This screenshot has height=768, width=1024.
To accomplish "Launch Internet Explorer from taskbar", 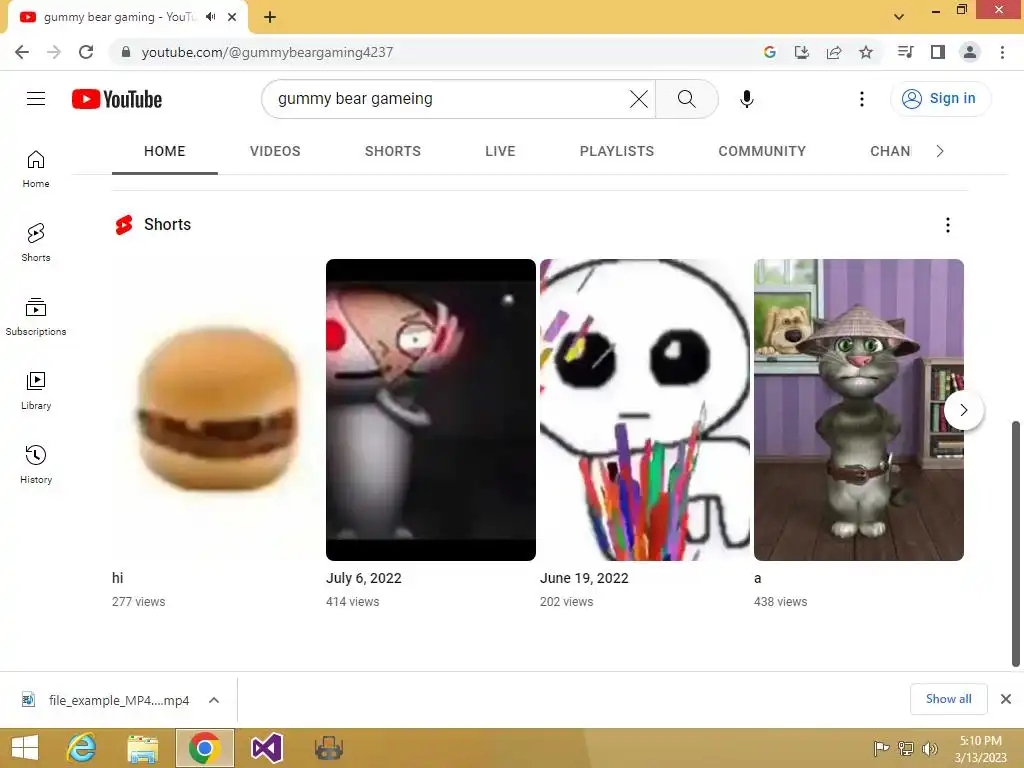I will tap(81, 748).
